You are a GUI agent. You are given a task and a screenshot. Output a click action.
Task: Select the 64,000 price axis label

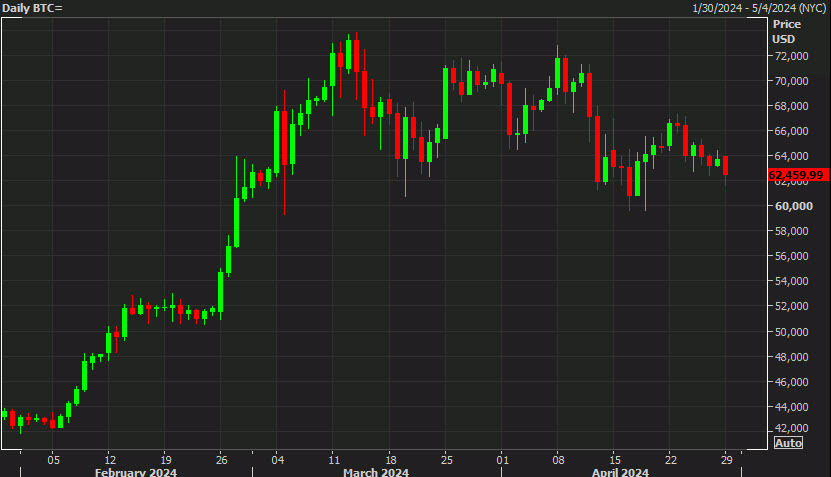(791, 156)
